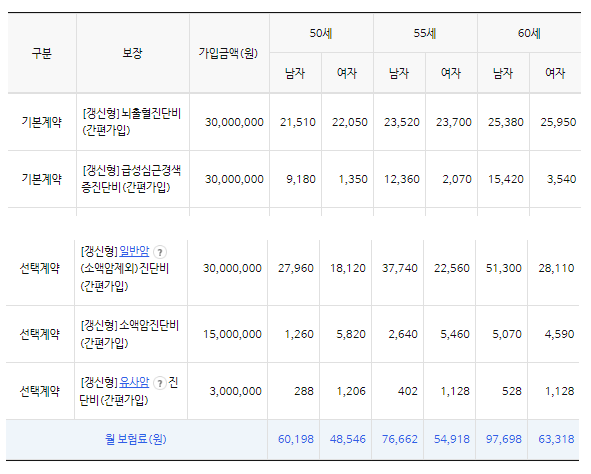Image resolution: width=591 pixels, height=474 pixels.
Task: Click the 25,950 premium value
Action: coord(558,122)
